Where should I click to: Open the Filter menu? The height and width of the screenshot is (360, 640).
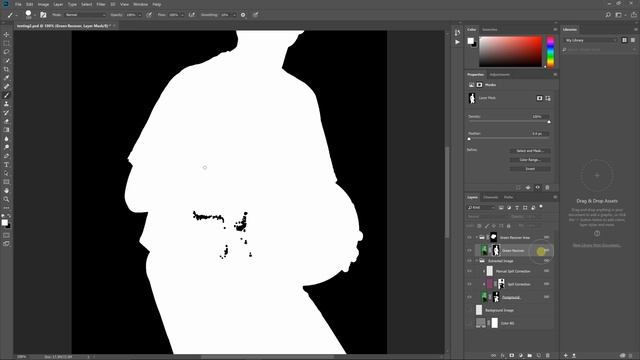(101, 4)
